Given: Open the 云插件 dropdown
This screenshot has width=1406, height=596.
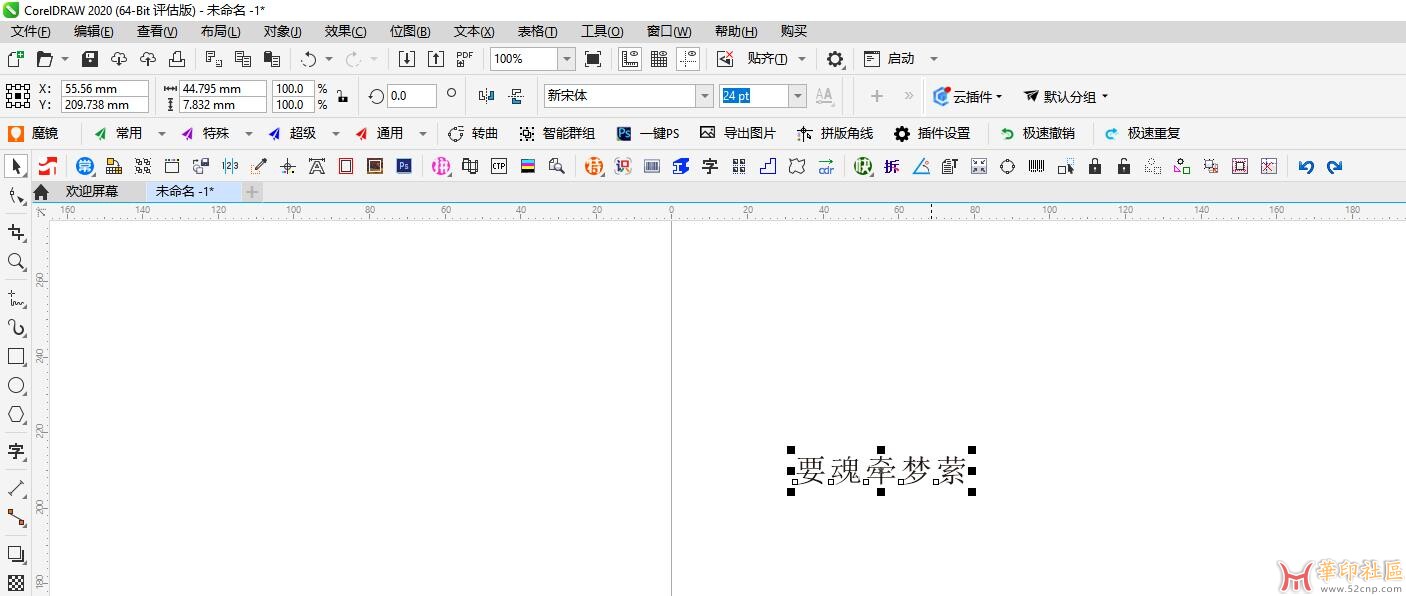Looking at the screenshot, I should pos(967,97).
